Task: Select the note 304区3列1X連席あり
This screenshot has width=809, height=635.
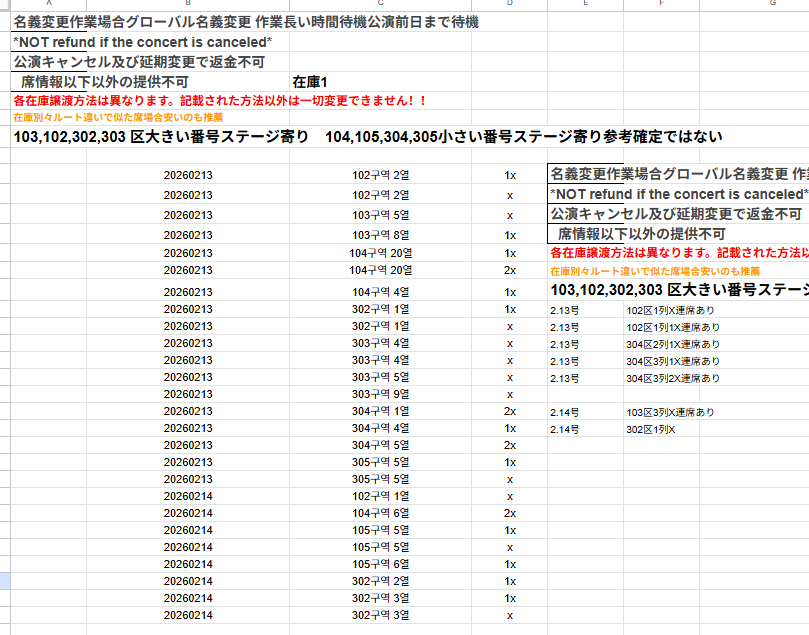Action: (x=673, y=362)
